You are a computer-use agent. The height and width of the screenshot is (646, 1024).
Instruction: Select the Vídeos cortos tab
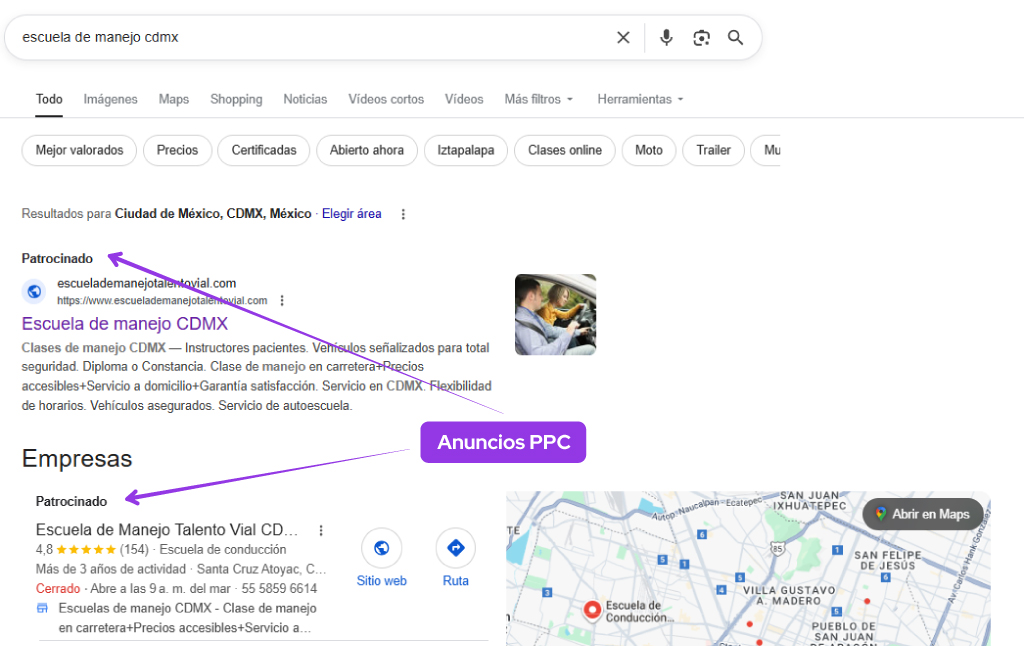pos(386,99)
